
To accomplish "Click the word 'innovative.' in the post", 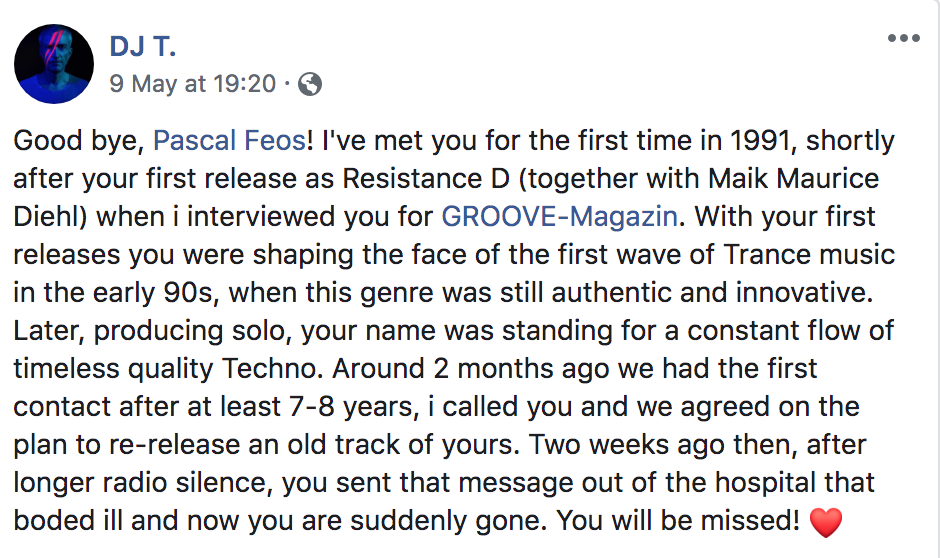I will click(x=804, y=292).
